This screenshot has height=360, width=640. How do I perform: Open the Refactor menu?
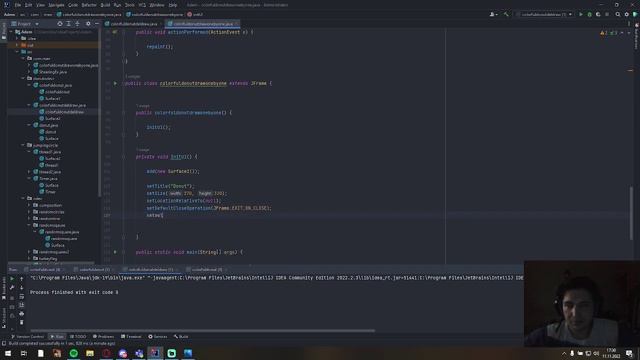pyautogui.click(x=89, y=5)
